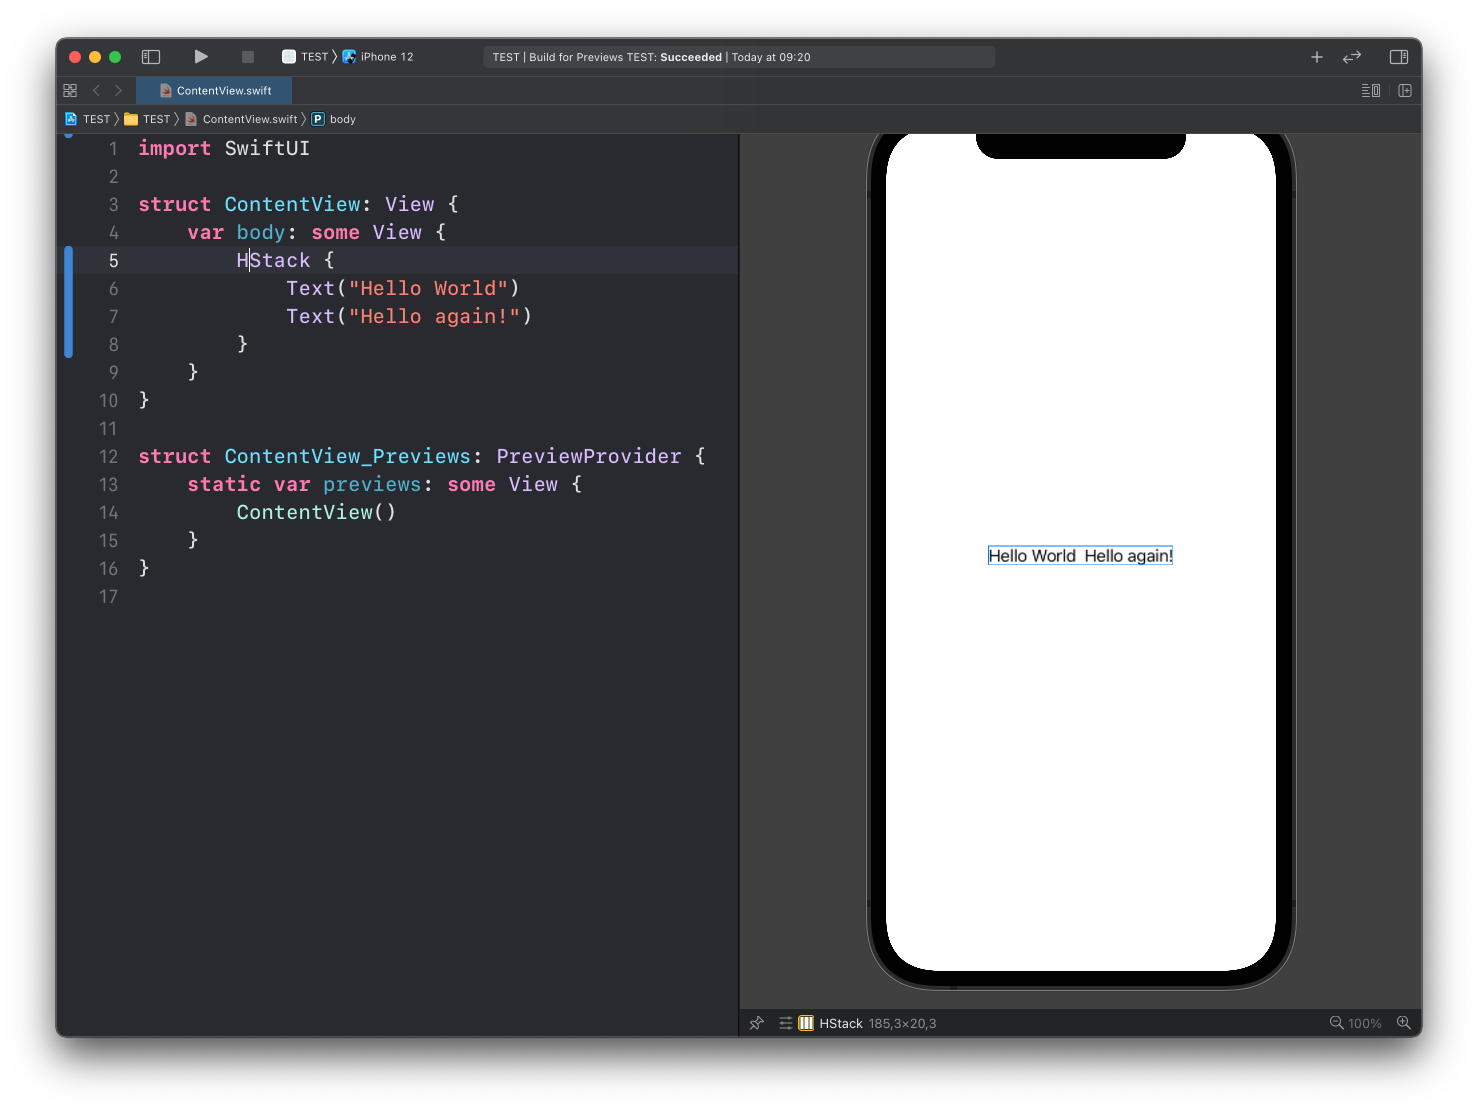Zoom out the preview canvas
This screenshot has height=1111, width=1478.
1336,1023
